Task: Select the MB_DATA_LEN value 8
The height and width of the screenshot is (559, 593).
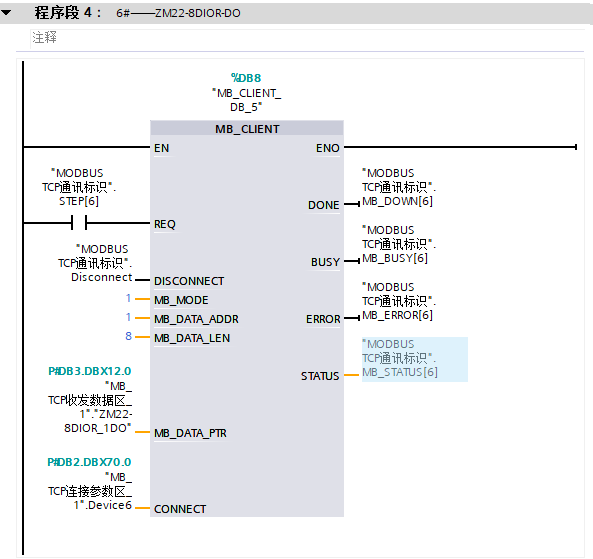Action: [x=129, y=336]
